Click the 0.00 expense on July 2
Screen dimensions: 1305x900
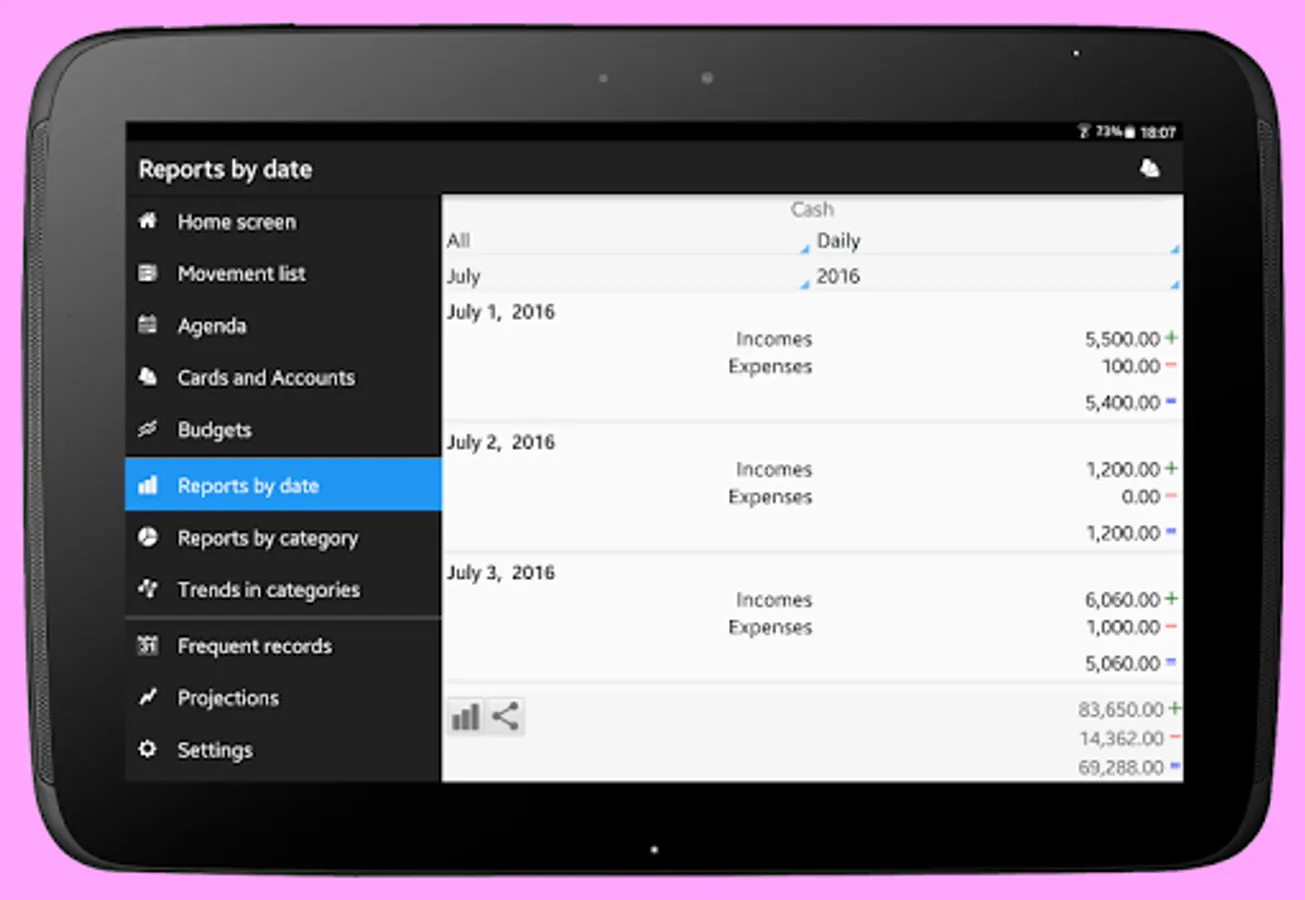click(1141, 497)
